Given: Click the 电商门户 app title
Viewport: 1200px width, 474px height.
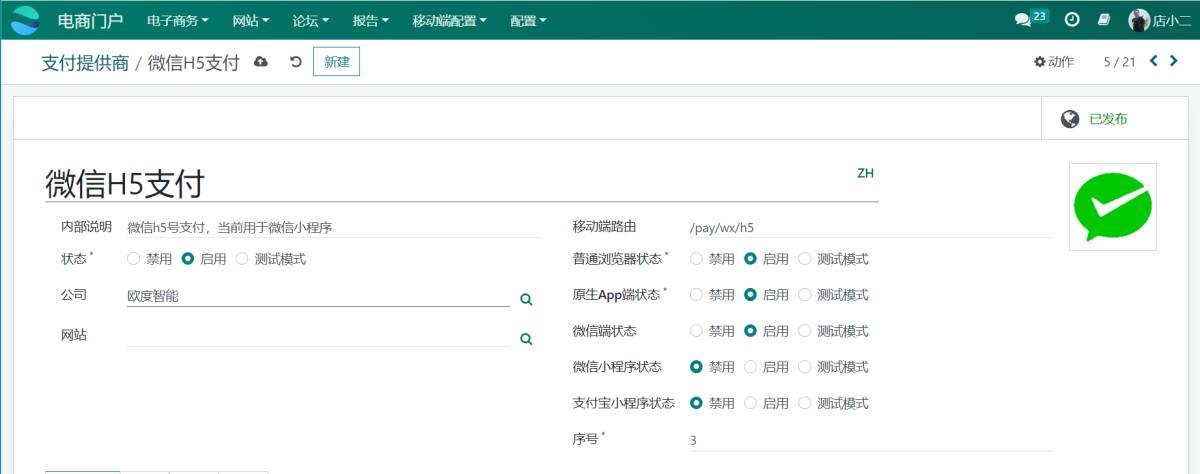Looking at the screenshot, I should click(90, 19).
